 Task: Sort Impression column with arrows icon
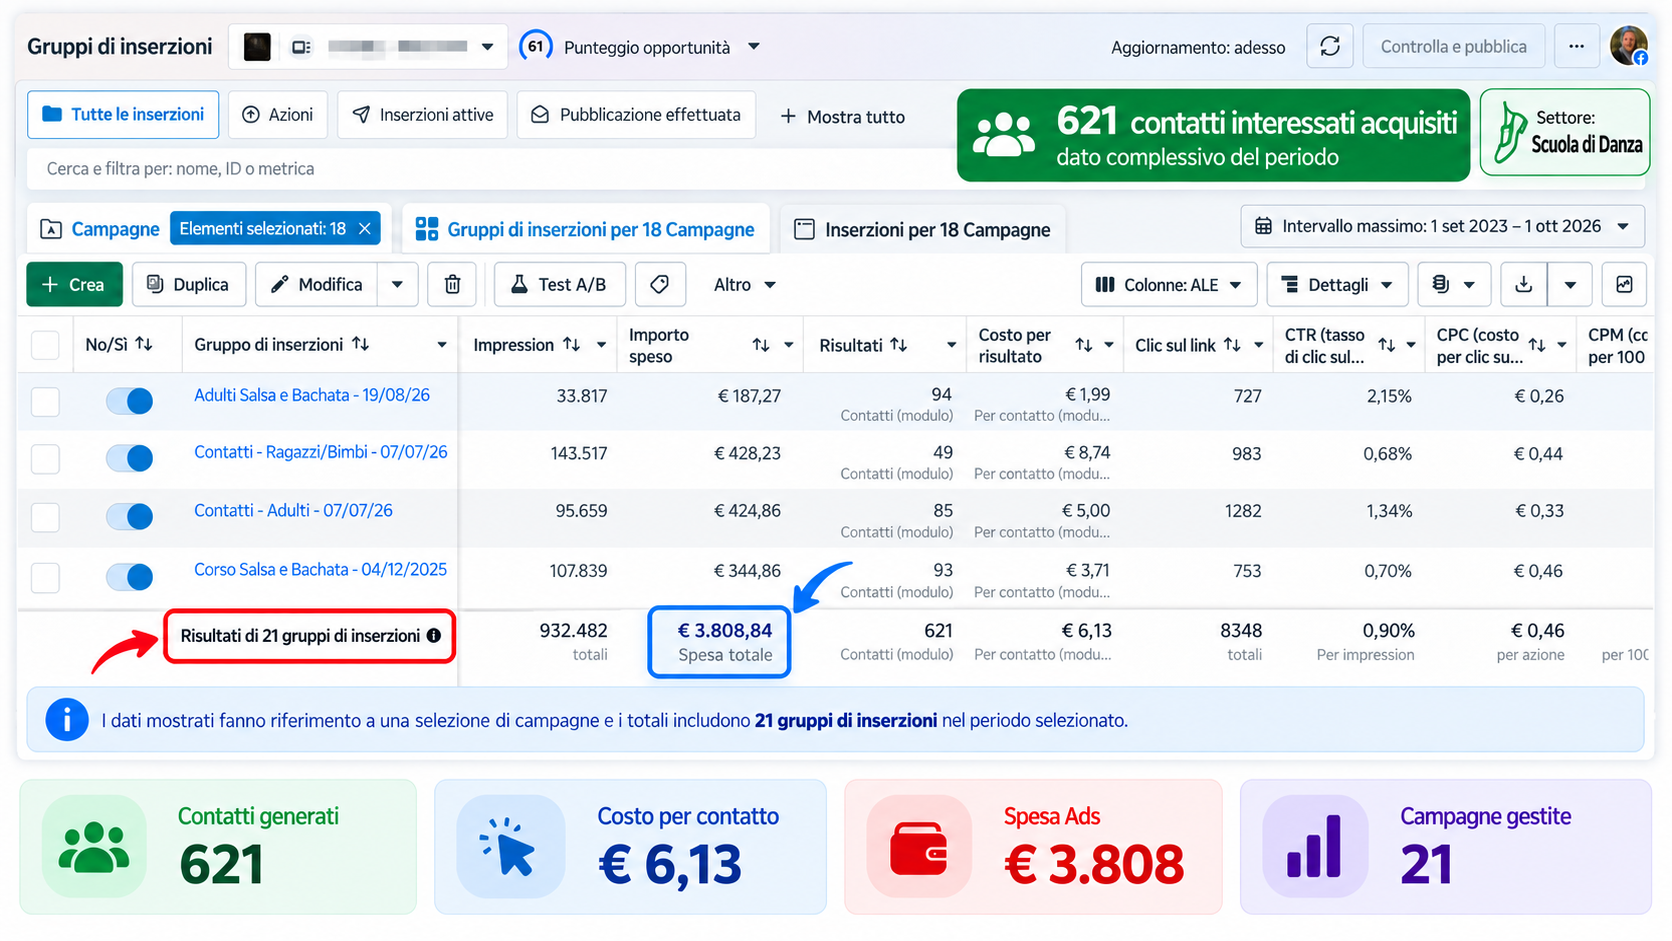[571, 344]
